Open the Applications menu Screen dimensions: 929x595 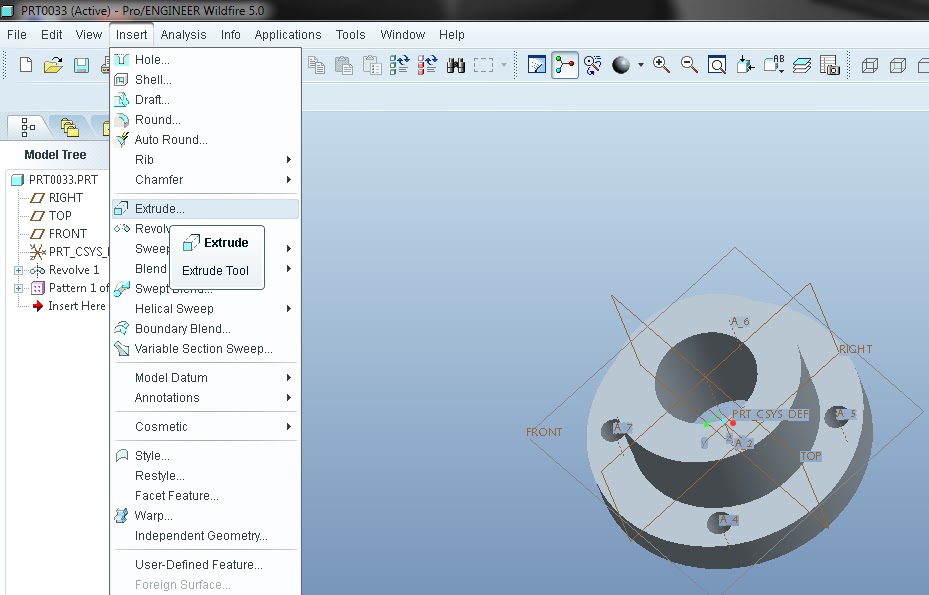point(288,34)
